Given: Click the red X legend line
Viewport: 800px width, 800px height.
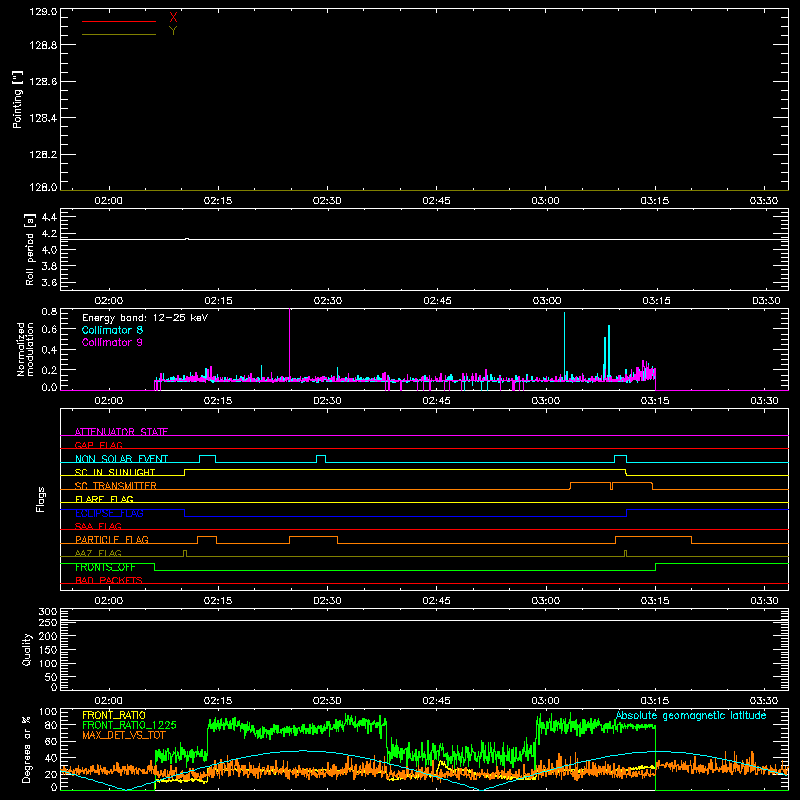Looking at the screenshot, I should coord(119,21).
